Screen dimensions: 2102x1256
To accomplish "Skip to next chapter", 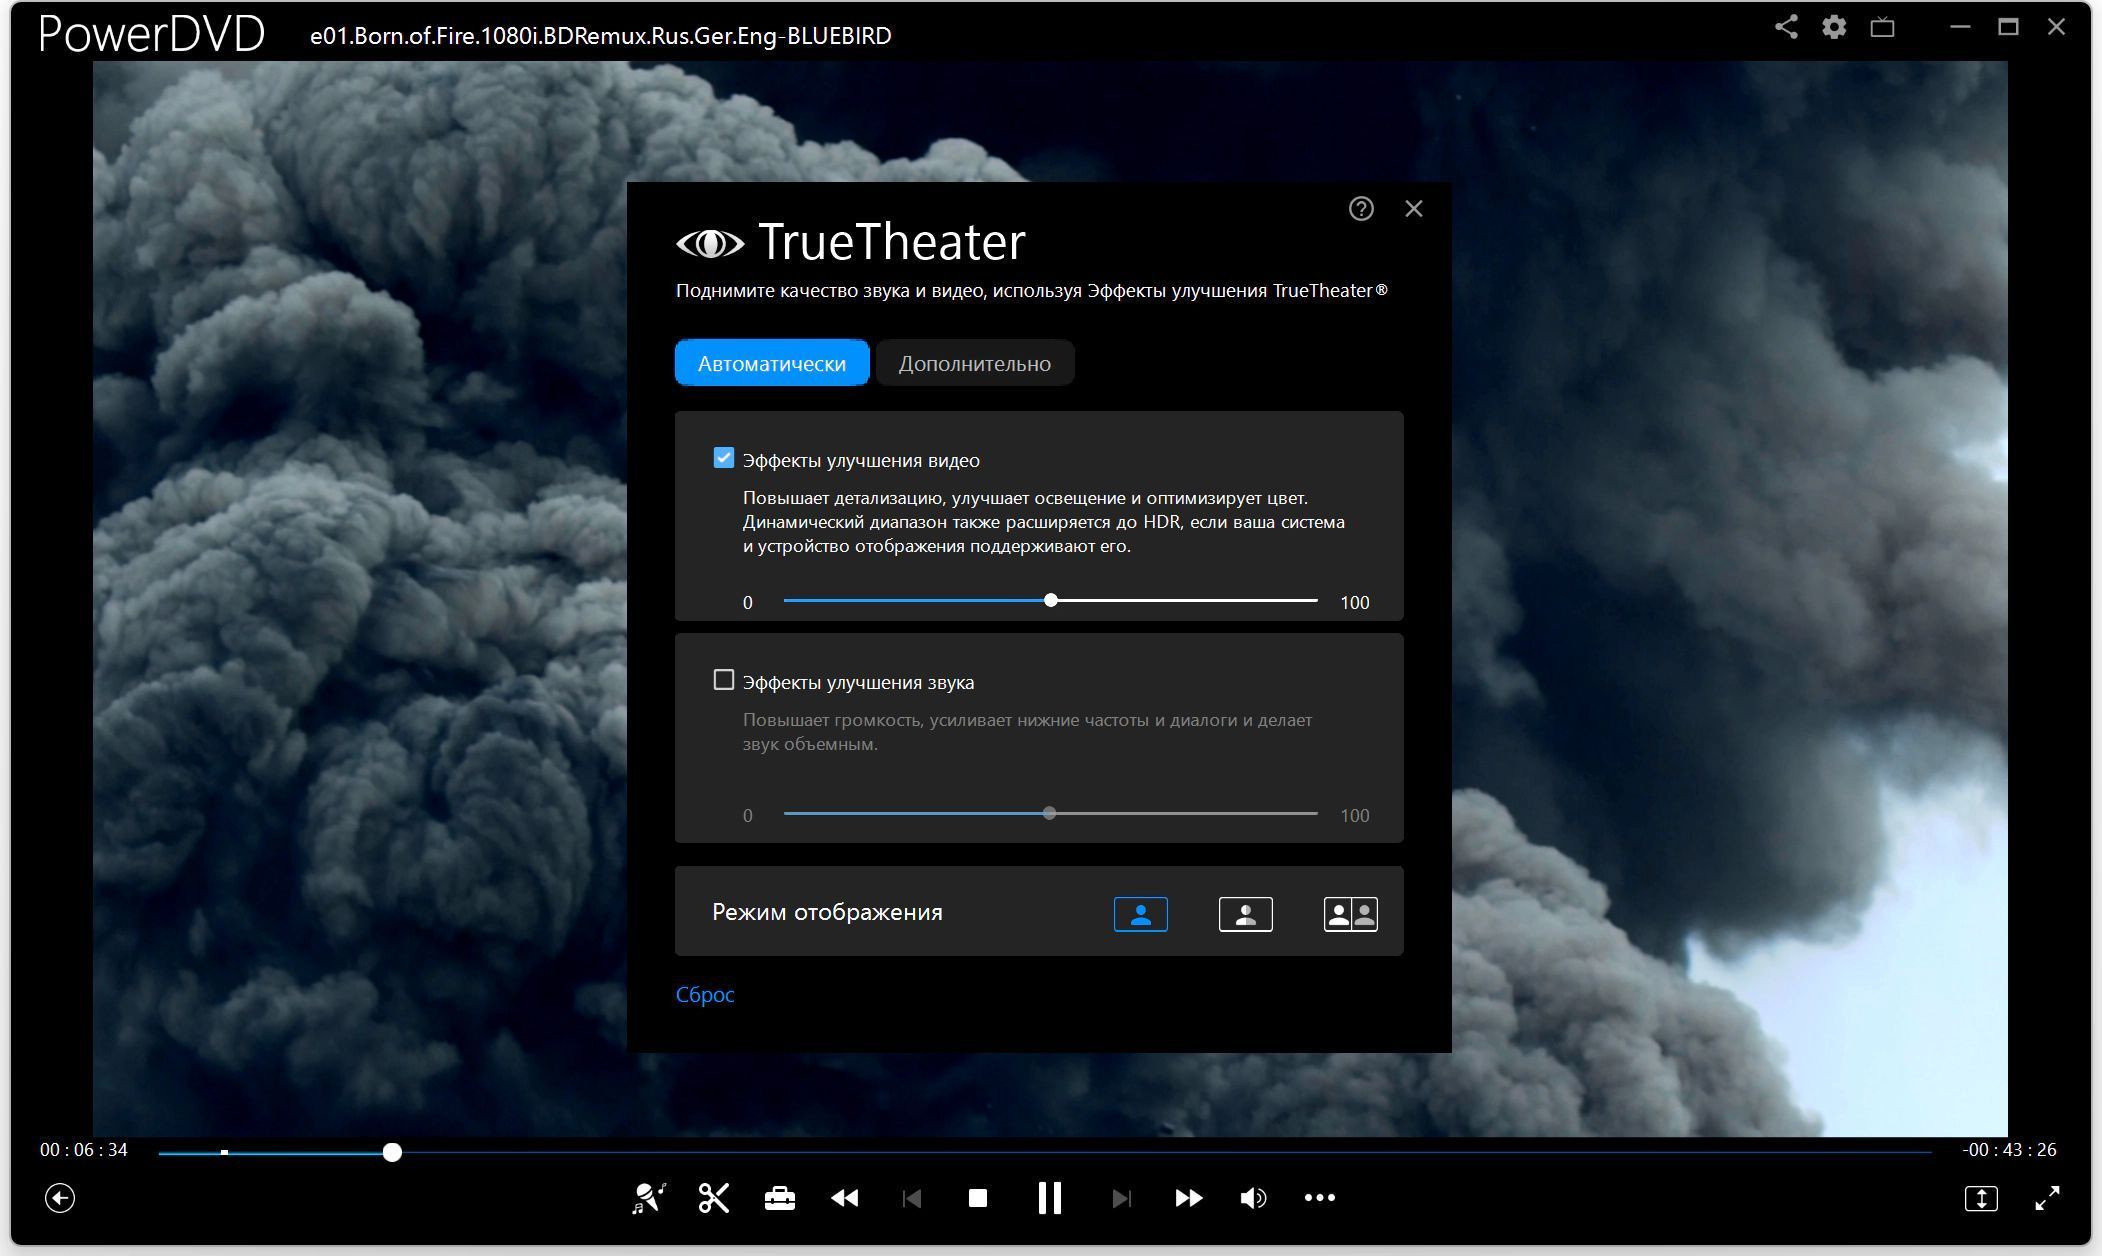I will (x=1122, y=1198).
